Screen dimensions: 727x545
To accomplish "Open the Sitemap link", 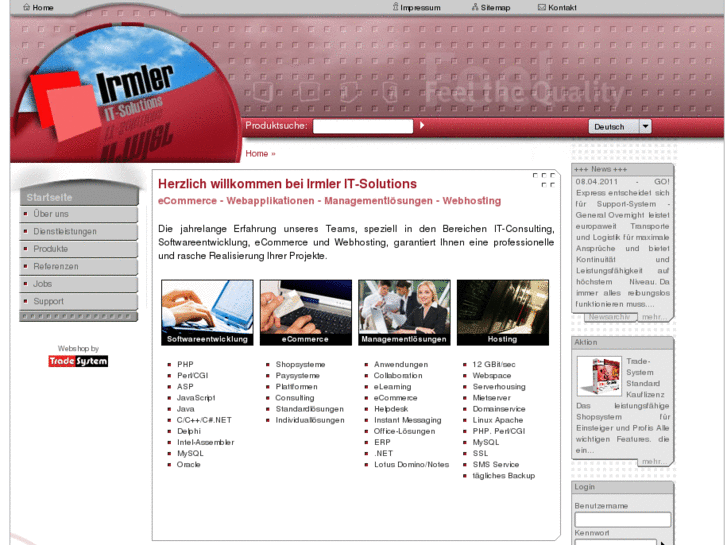I will (495, 7).
